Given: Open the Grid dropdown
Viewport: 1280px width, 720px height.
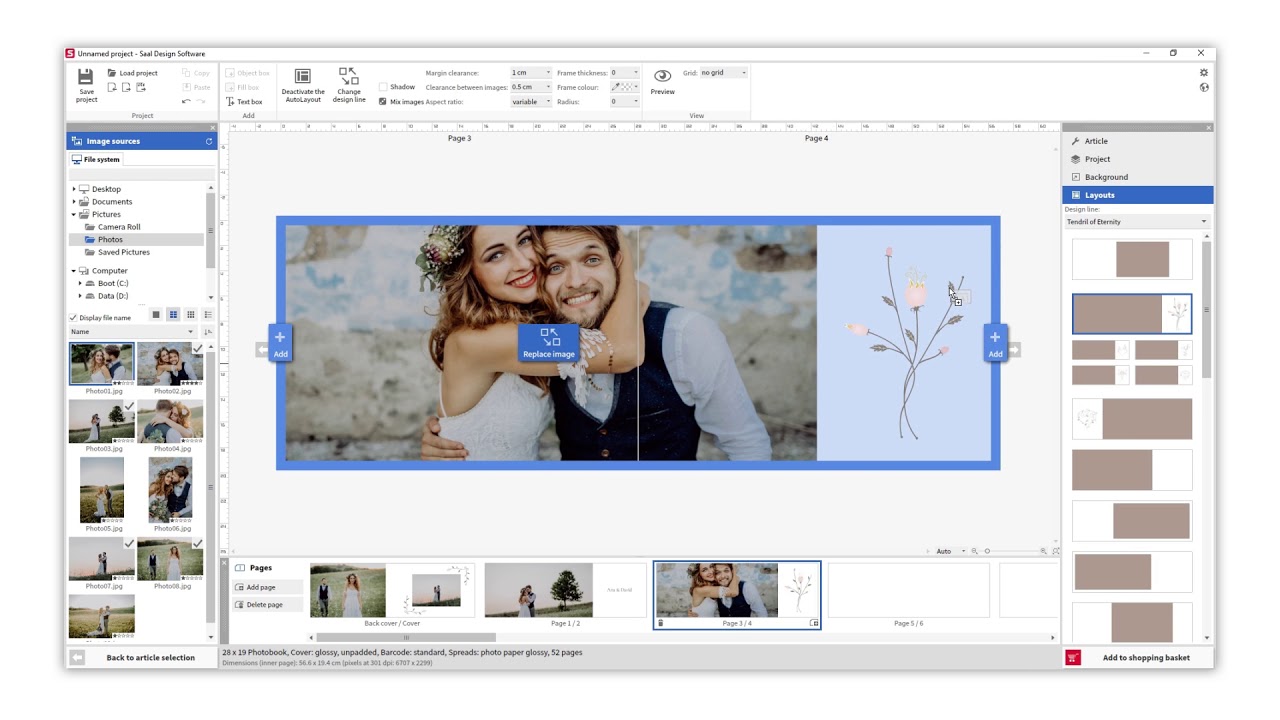Looking at the screenshot, I should tap(724, 73).
